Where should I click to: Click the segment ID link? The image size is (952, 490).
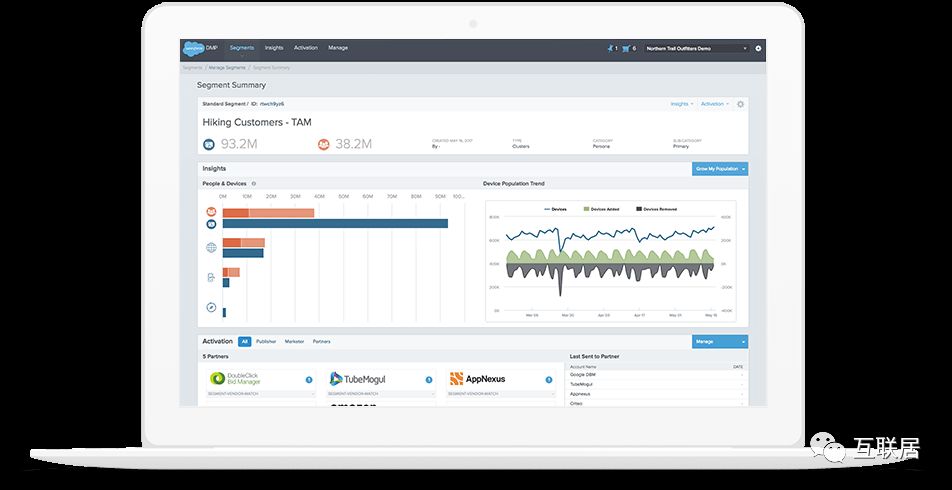click(x=272, y=104)
